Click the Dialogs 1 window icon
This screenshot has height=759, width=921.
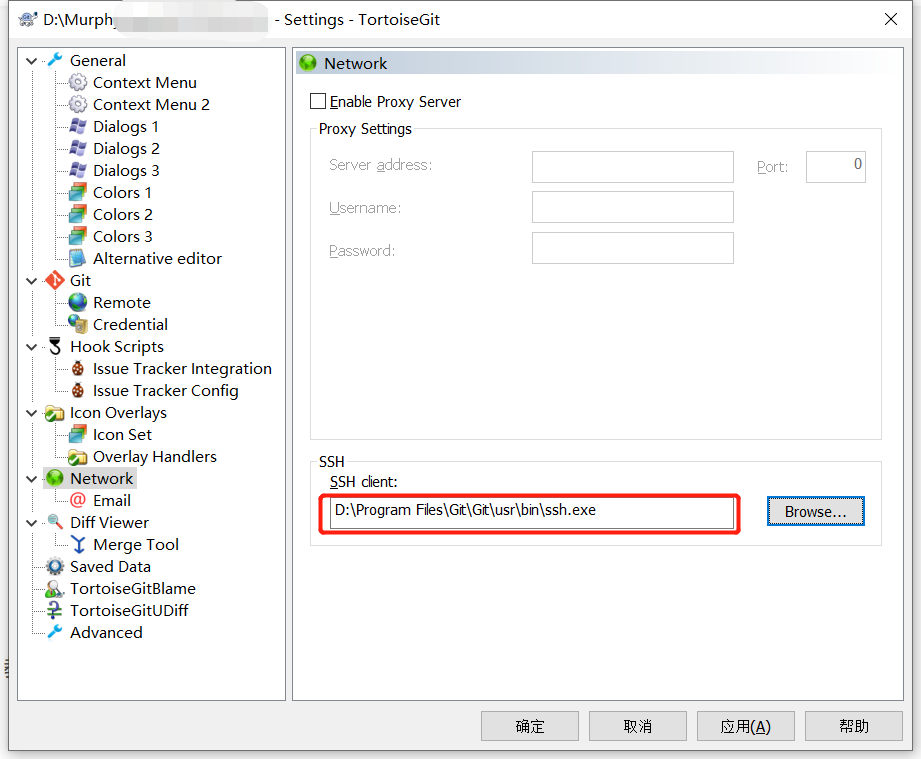pyautogui.click(x=78, y=126)
